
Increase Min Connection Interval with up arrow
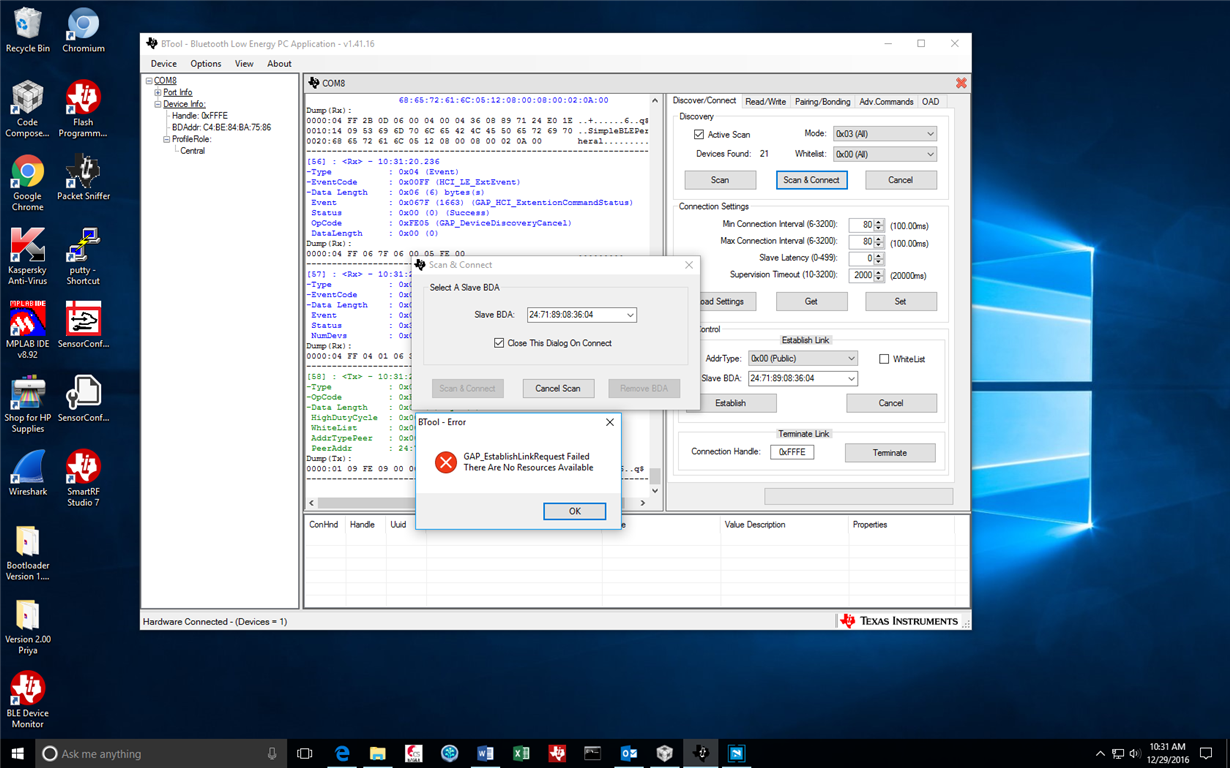coord(879,222)
